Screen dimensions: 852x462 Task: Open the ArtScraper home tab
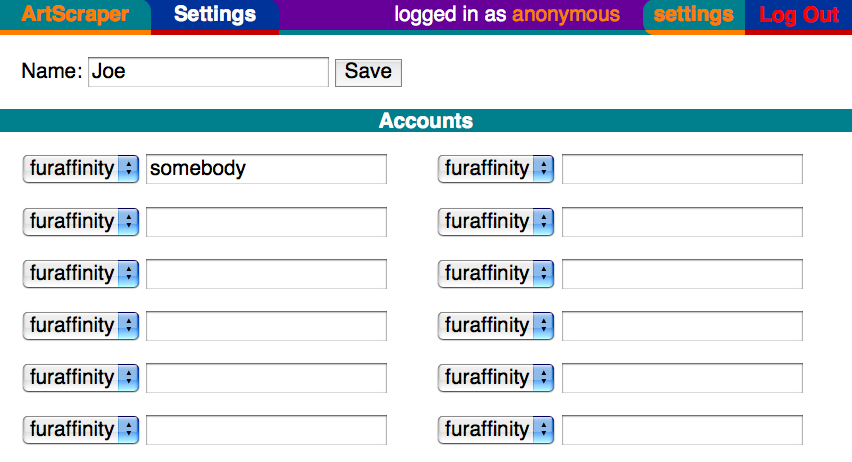[75, 15]
